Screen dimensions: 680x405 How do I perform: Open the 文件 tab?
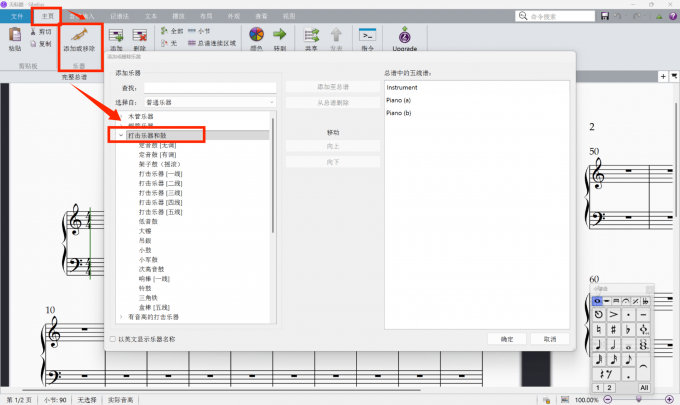pyautogui.click(x=16, y=16)
